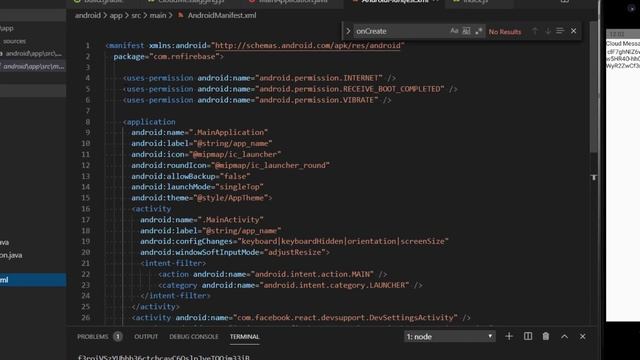Go to previous match arrow

[x=535, y=31]
